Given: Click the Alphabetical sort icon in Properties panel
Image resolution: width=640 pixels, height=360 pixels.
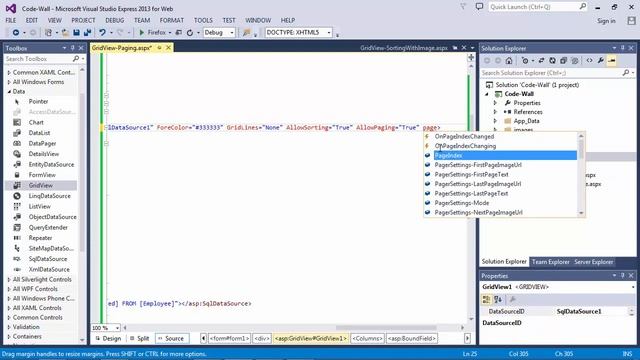Looking at the screenshot, I should (x=498, y=300).
